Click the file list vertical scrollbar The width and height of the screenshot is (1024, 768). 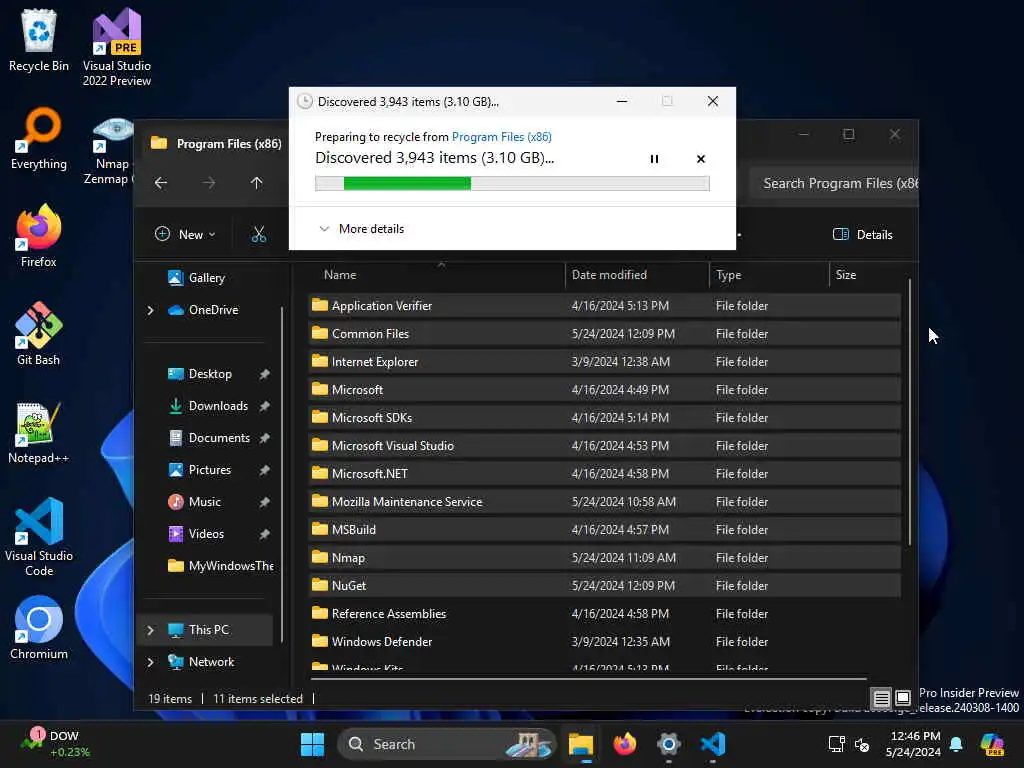pyautogui.click(x=909, y=413)
